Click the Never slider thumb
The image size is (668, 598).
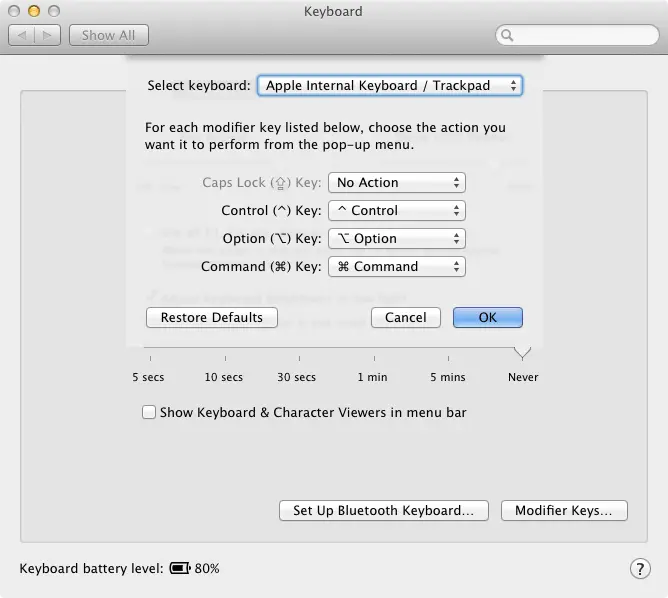(x=521, y=353)
